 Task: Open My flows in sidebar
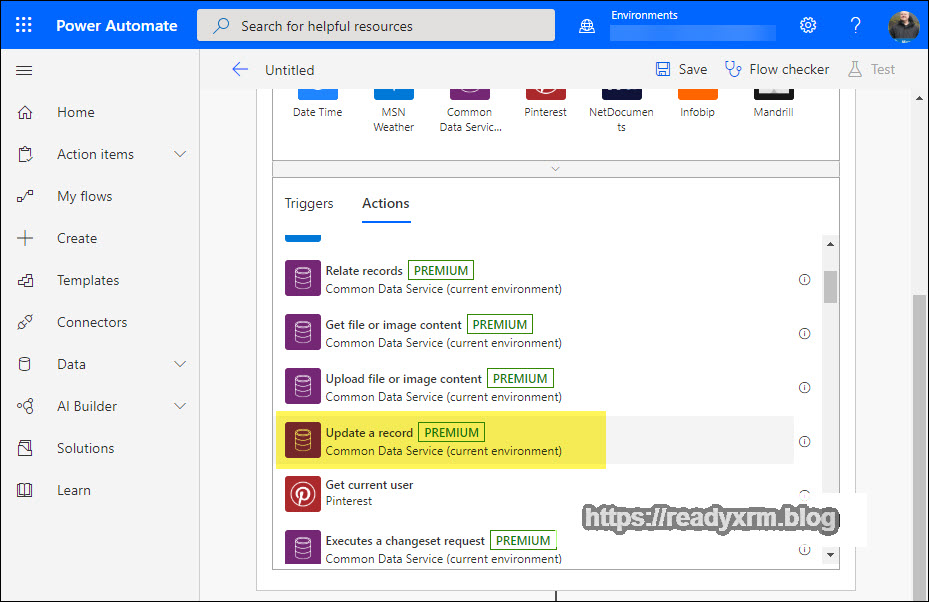(x=84, y=196)
